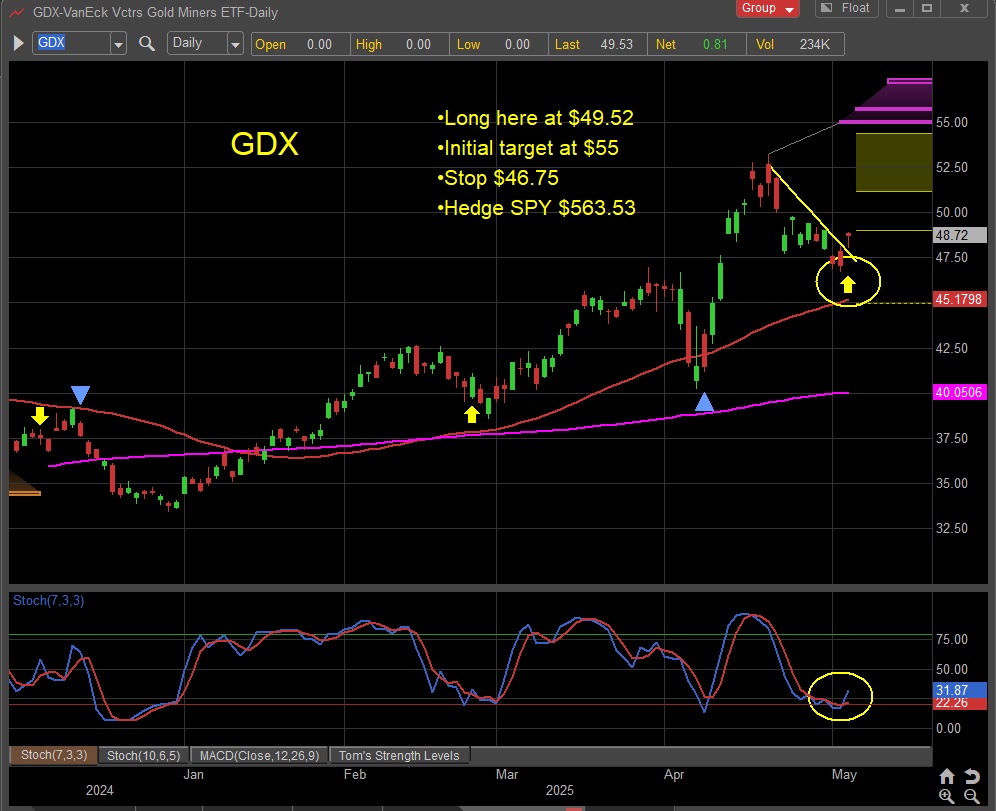Click the GDX symbol input field

point(71,43)
